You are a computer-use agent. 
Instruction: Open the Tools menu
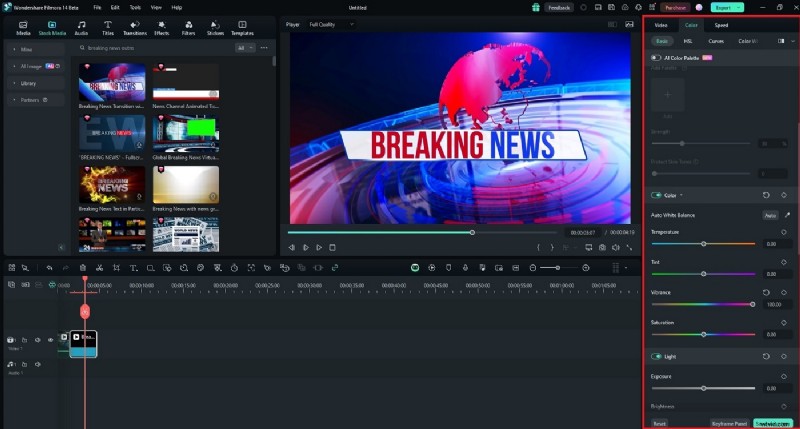[135, 8]
